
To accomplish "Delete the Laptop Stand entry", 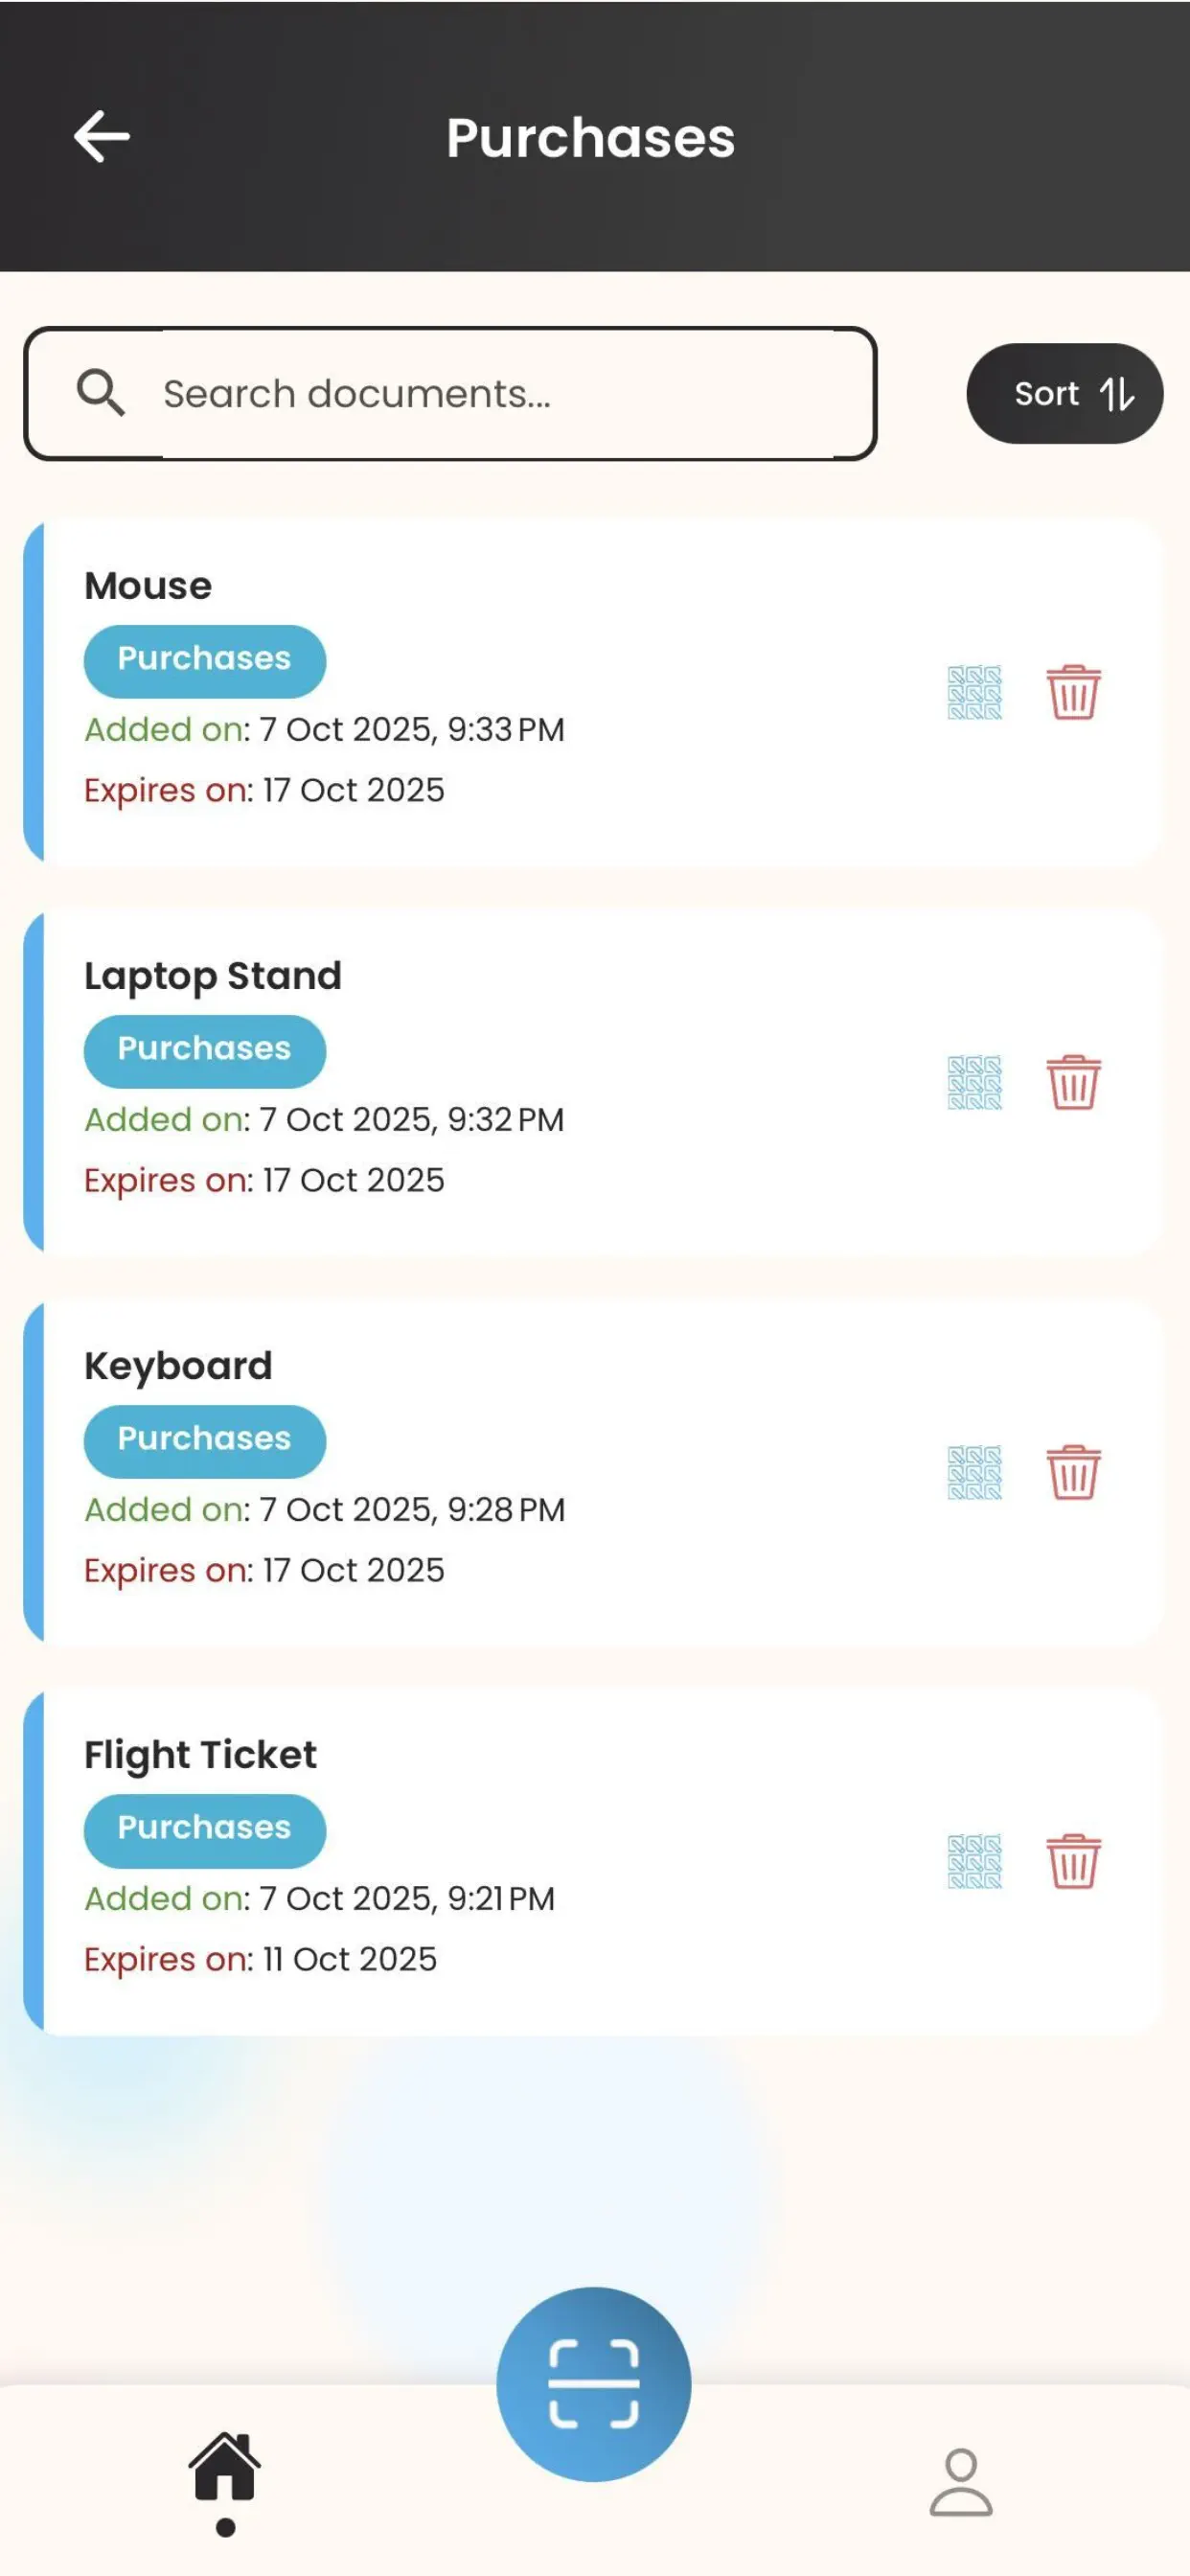I will click(x=1073, y=1082).
